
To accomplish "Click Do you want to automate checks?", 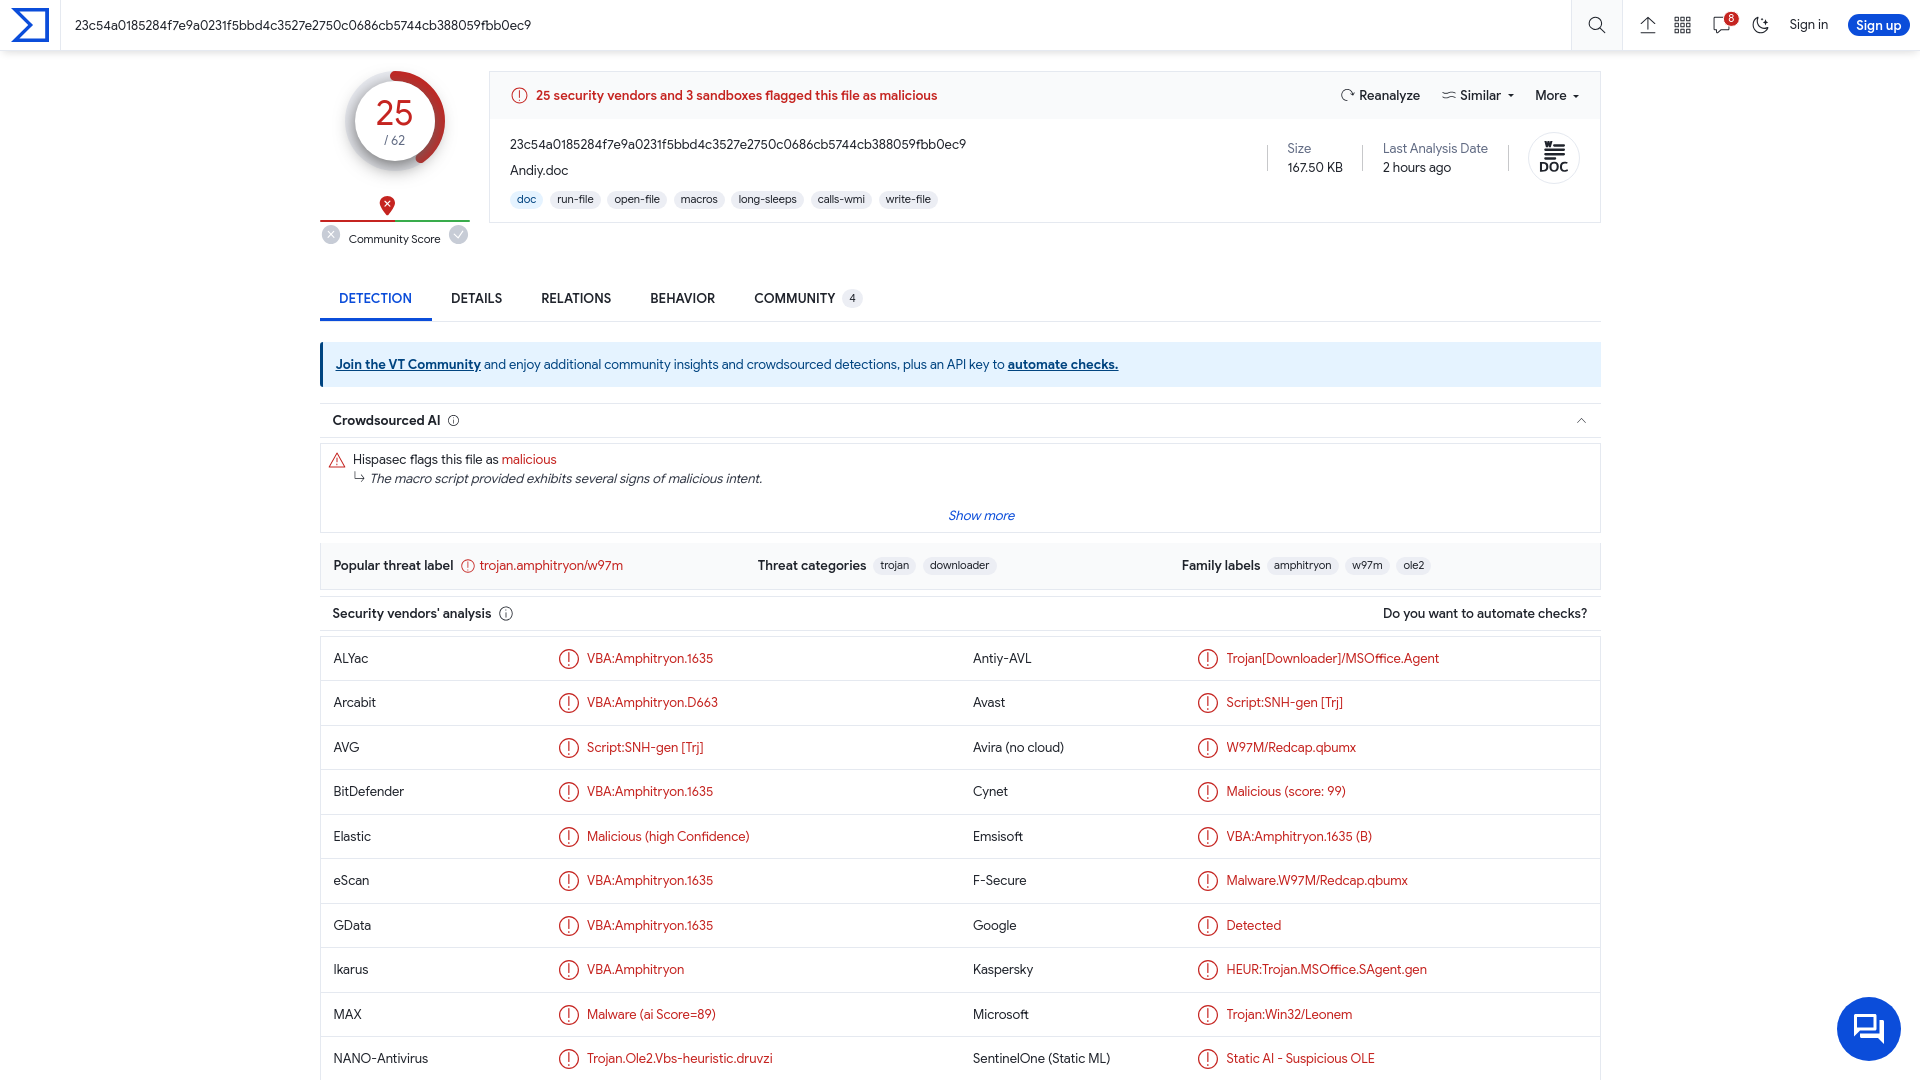I will pos(1484,614).
